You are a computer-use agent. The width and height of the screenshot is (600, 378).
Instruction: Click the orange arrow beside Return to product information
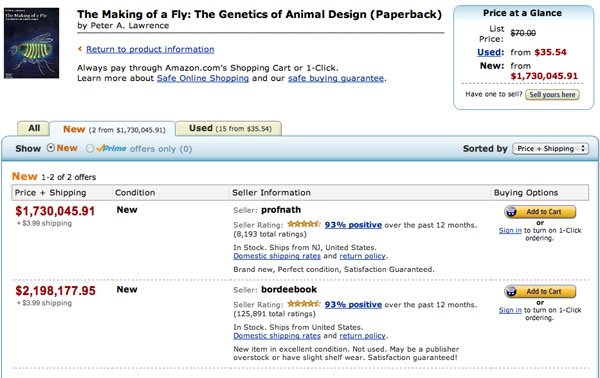click(x=80, y=49)
